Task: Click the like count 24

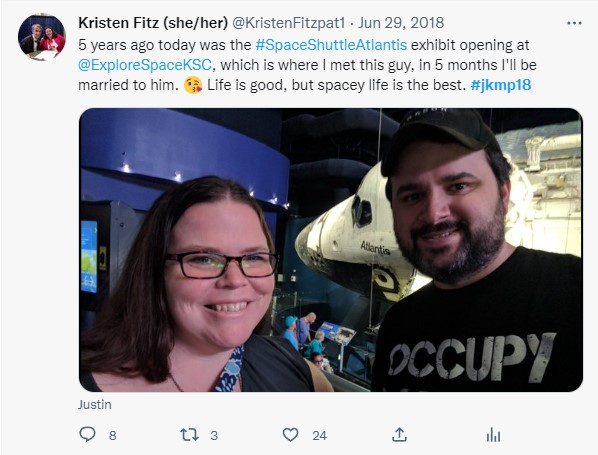Action: (319, 435)
